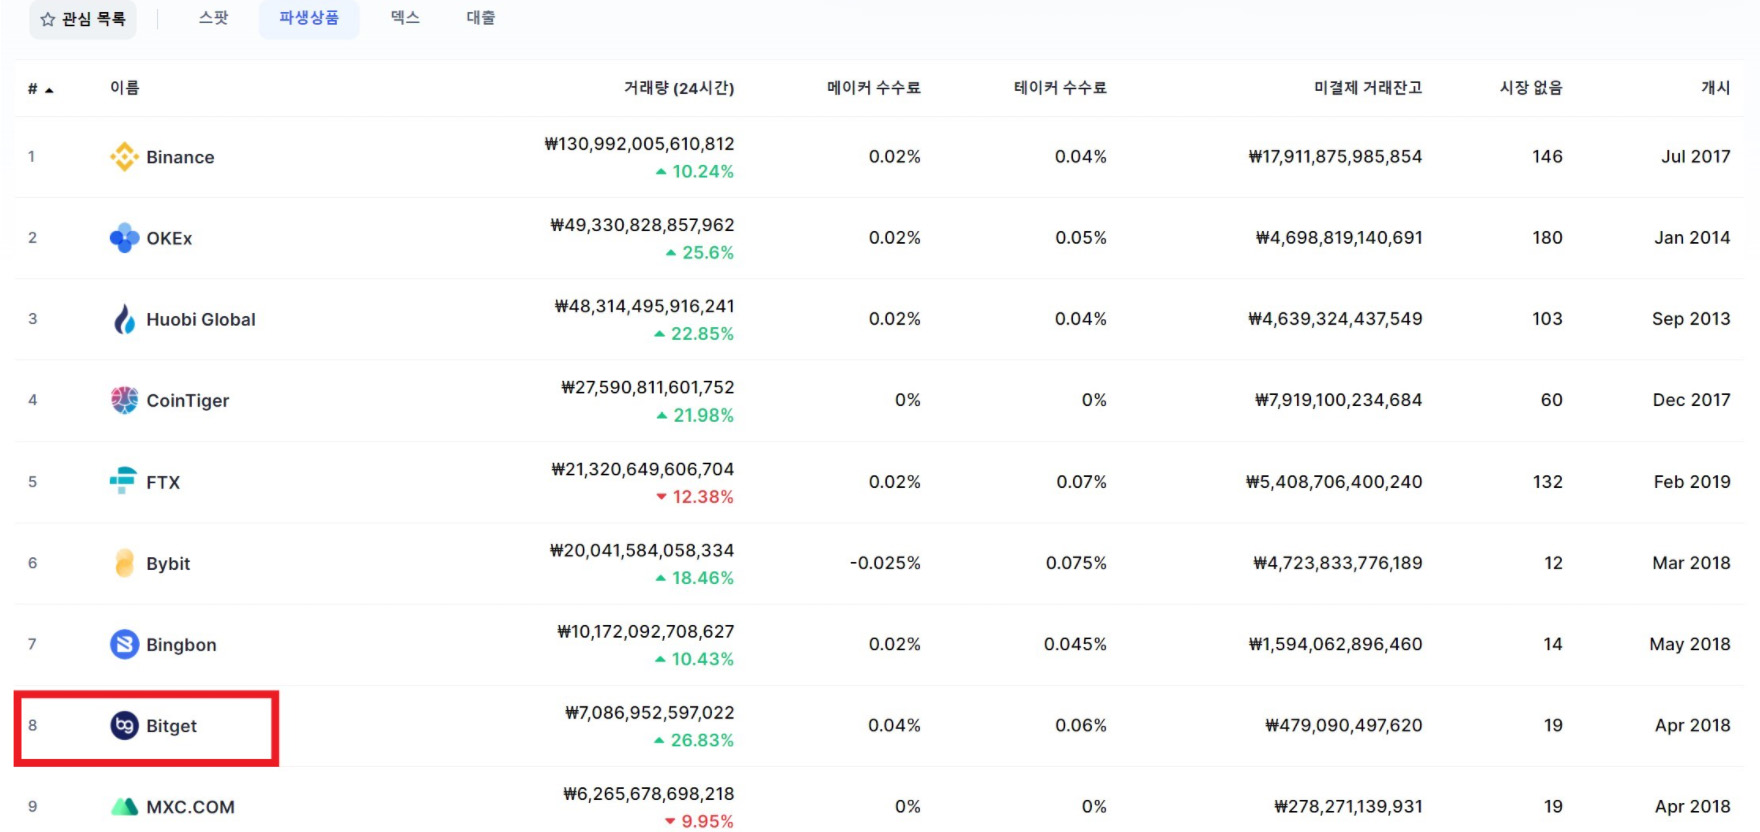Click Bitget volume ₩7,086,952,597,022

pos(650,713)
